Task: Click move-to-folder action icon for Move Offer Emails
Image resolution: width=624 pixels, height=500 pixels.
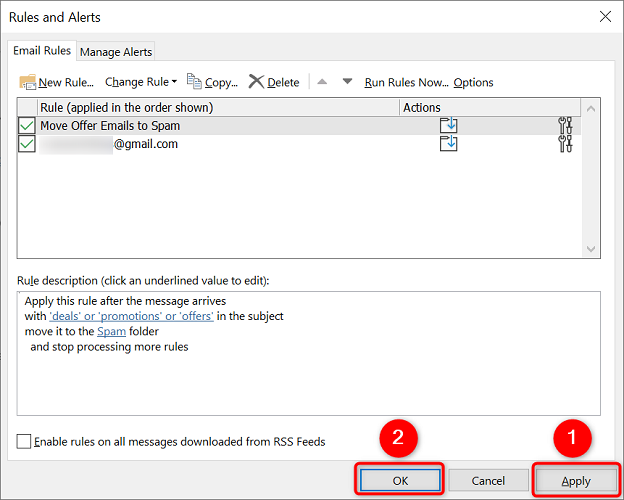Action: (449, 126)
